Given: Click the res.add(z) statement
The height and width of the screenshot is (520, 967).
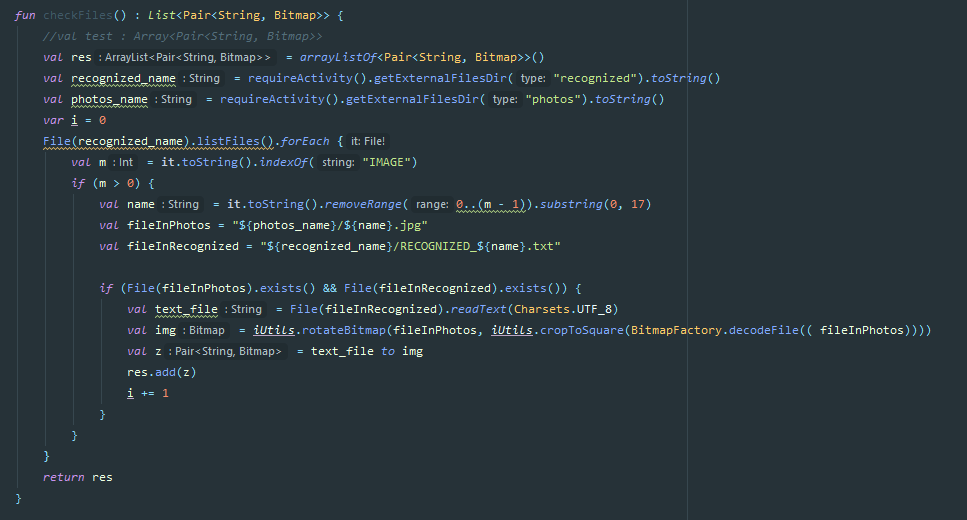Looking at the screenshot, I should point(162,372).
